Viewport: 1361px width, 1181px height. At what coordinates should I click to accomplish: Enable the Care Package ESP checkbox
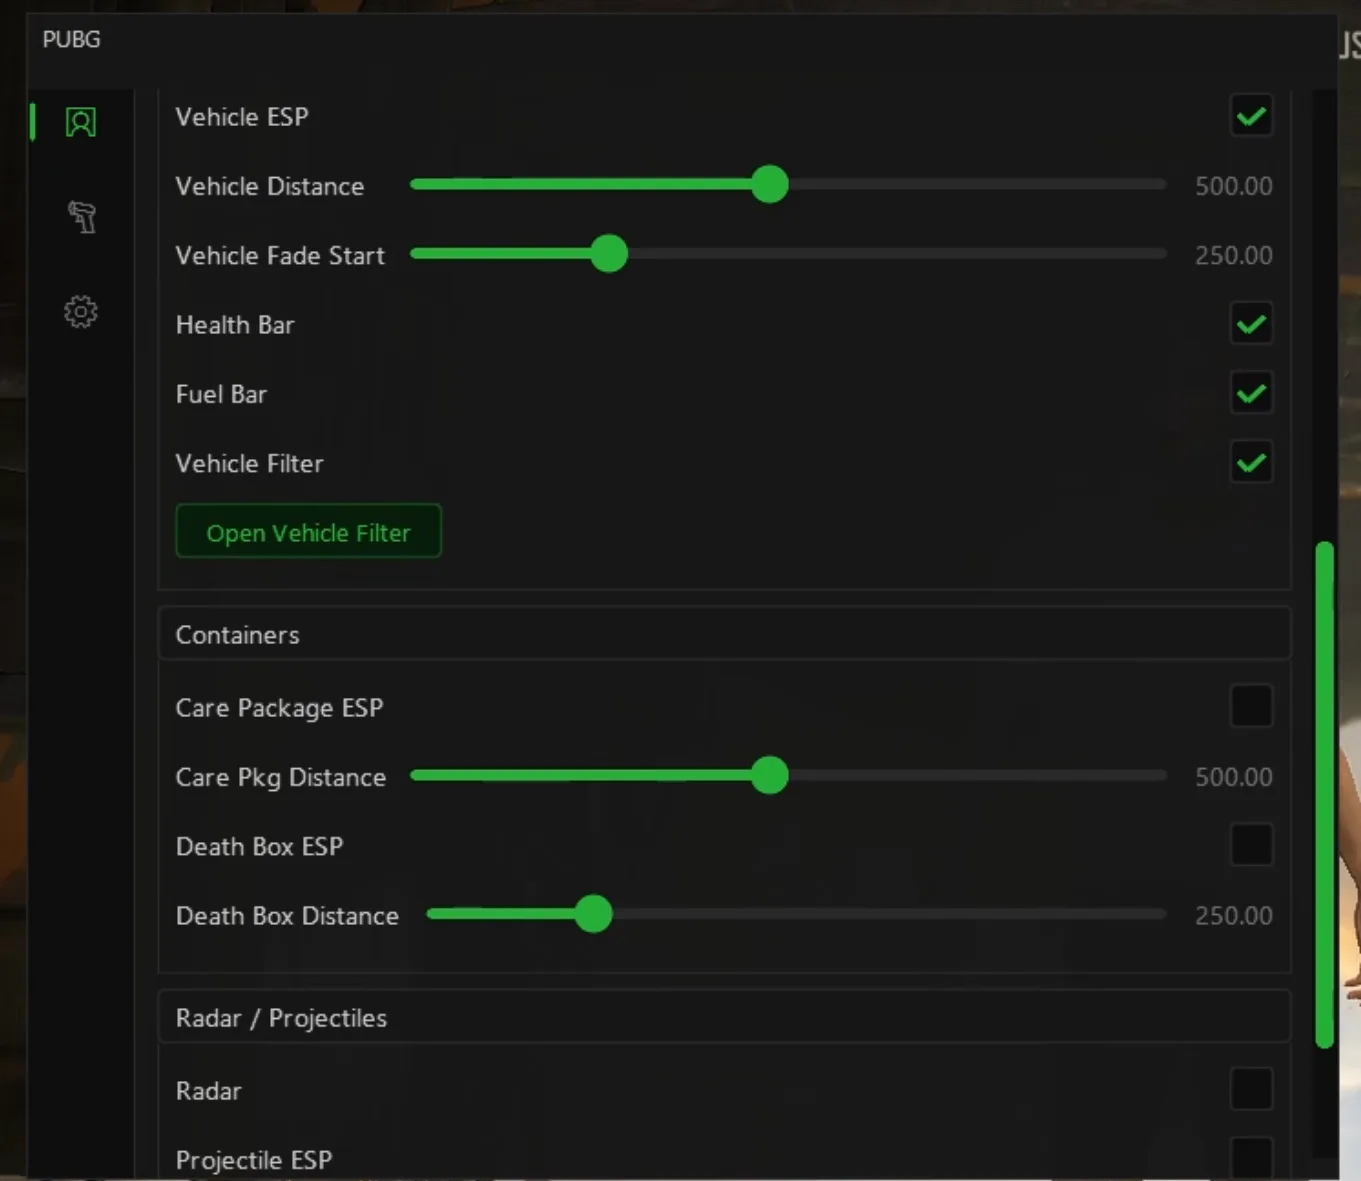[x=1251, y=707]
